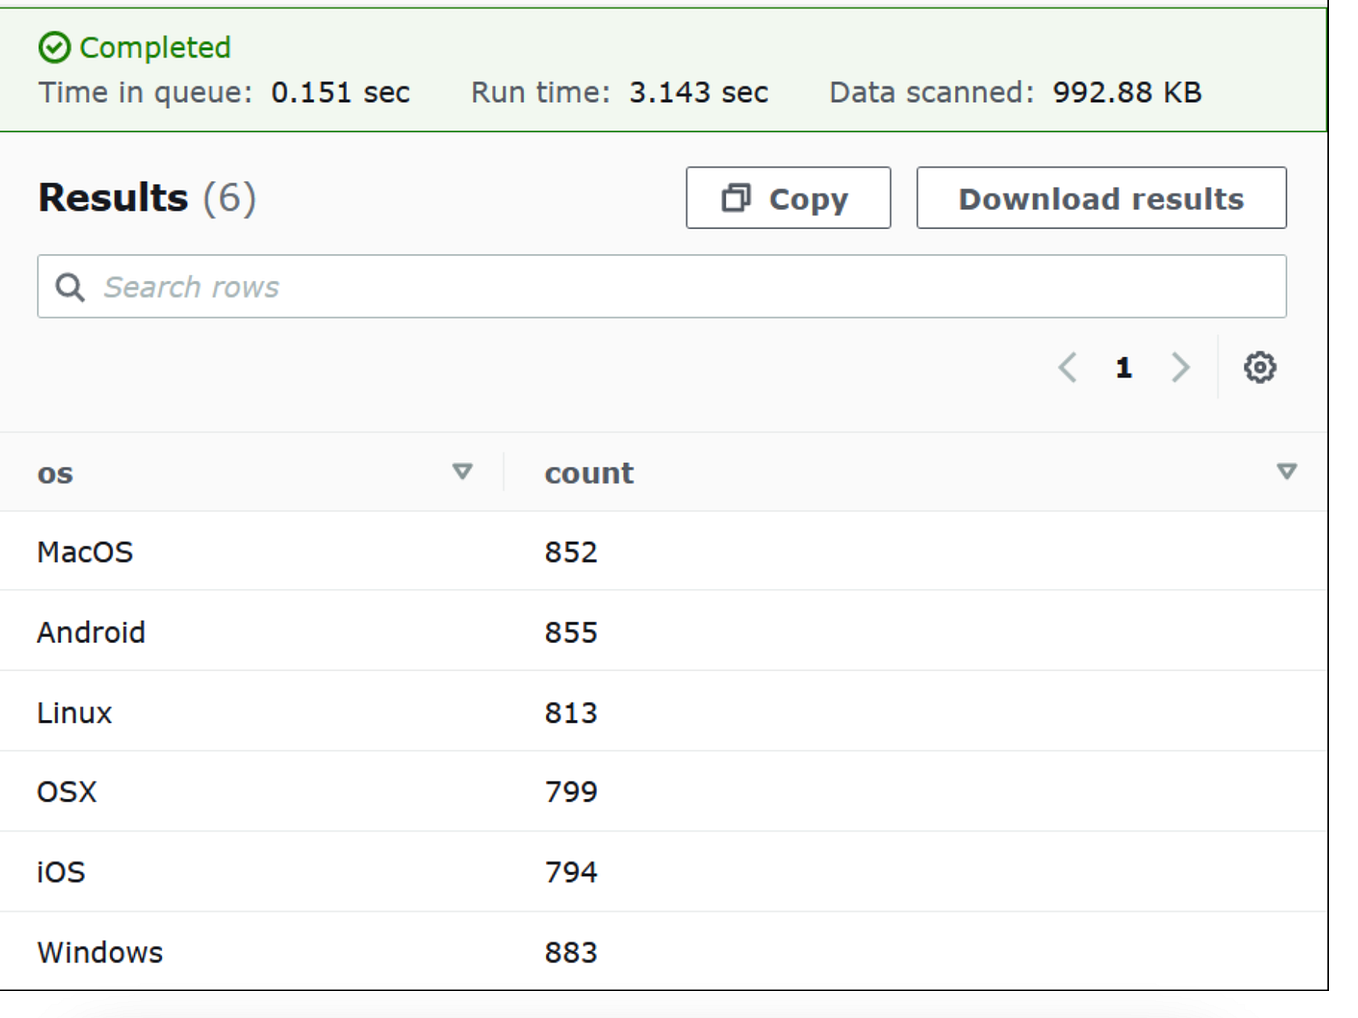
Task: Click the Copy button
Action: 788,198
